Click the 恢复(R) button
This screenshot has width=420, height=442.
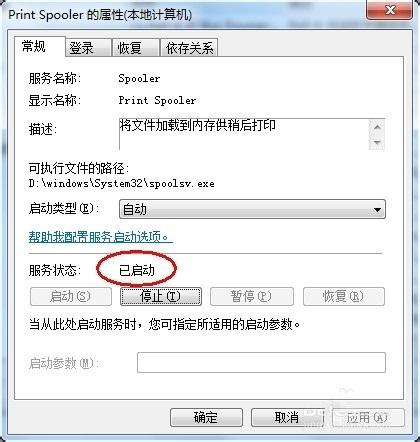tap(344, 296)
